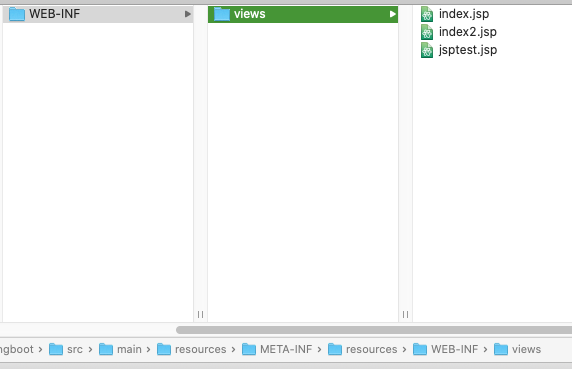Go to first resources path bar item
Image resolution: width=572 pixels, height=369 pixels.
[201, 349]
